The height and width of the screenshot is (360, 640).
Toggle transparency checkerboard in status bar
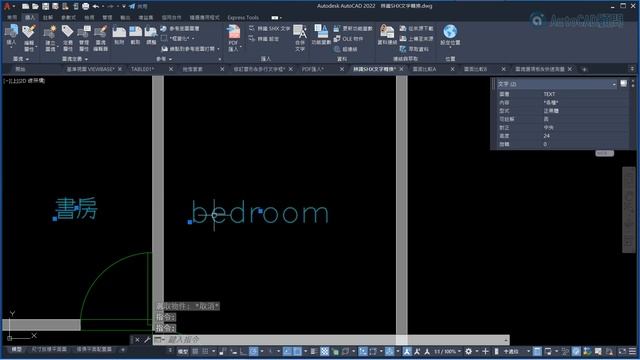pos(324,351)
